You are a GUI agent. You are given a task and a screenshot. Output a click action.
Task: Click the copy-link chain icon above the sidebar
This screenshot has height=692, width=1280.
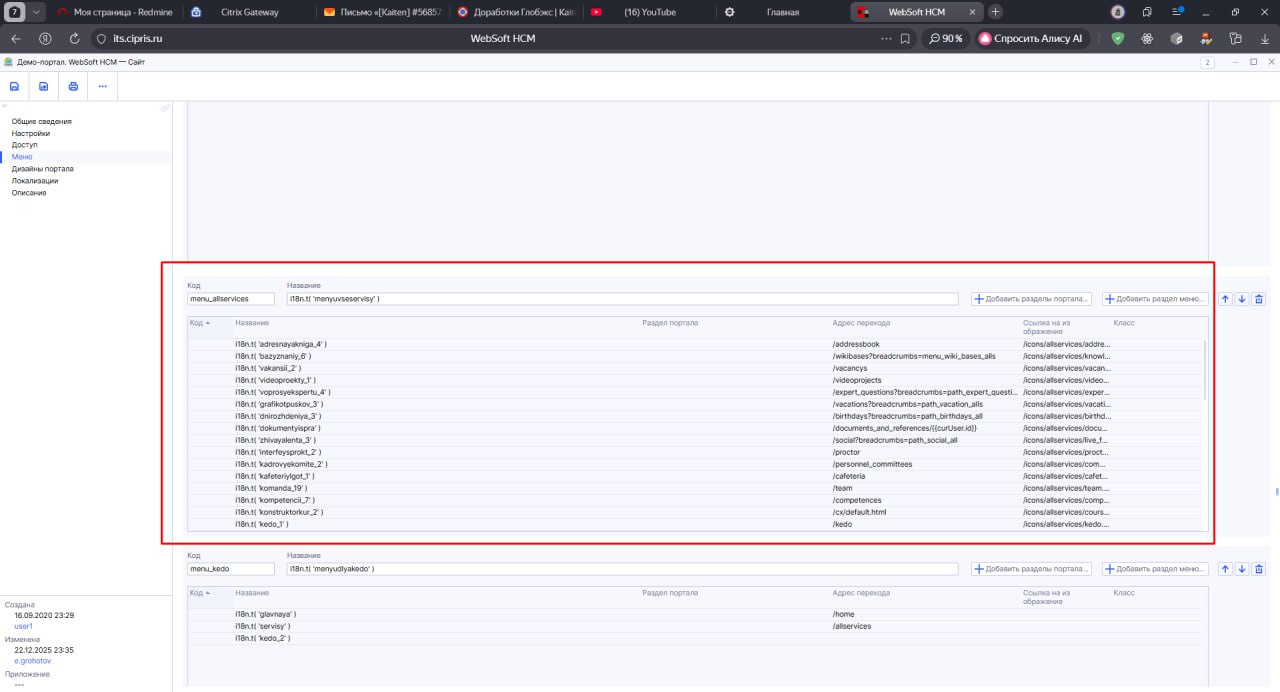point(165,108)
